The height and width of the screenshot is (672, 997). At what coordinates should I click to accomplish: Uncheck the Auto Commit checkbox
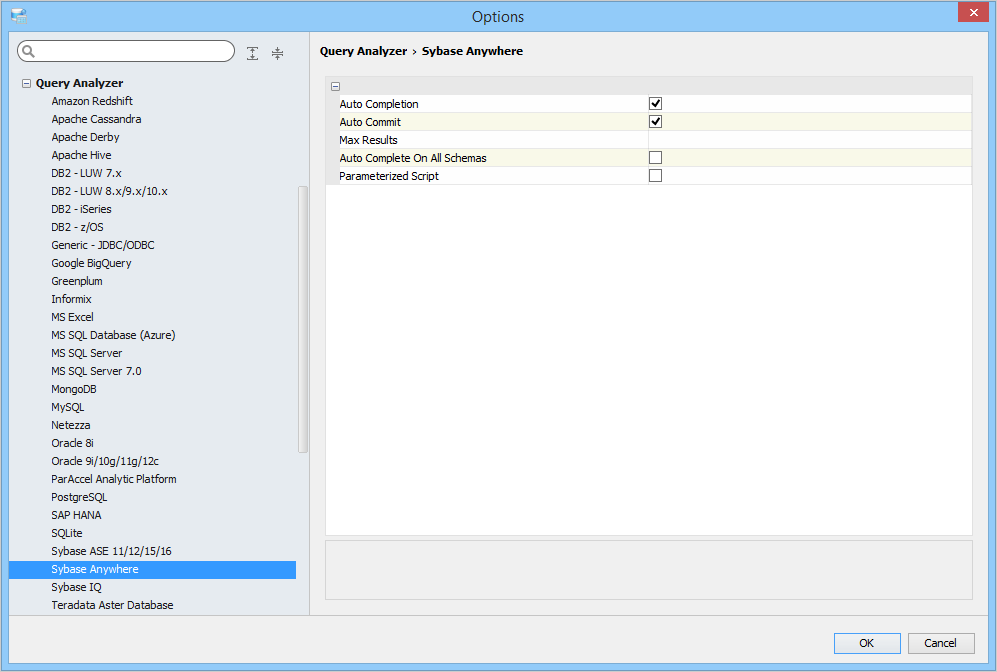click(655, 121)
